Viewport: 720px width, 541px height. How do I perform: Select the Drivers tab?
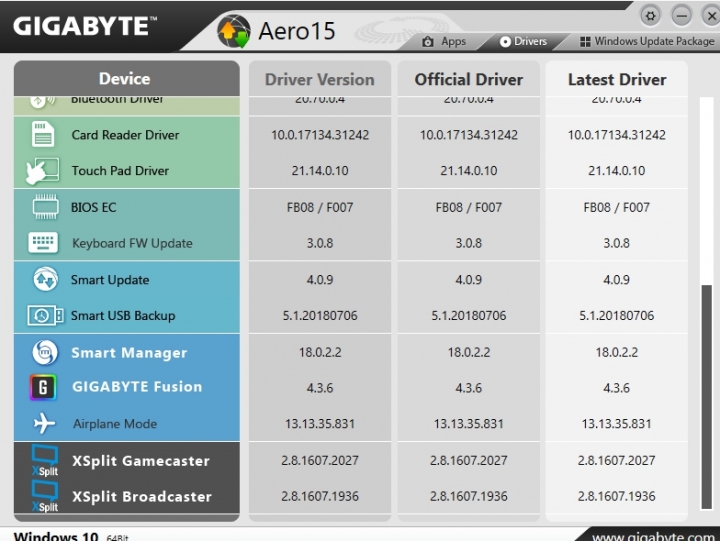click(523, 41)
